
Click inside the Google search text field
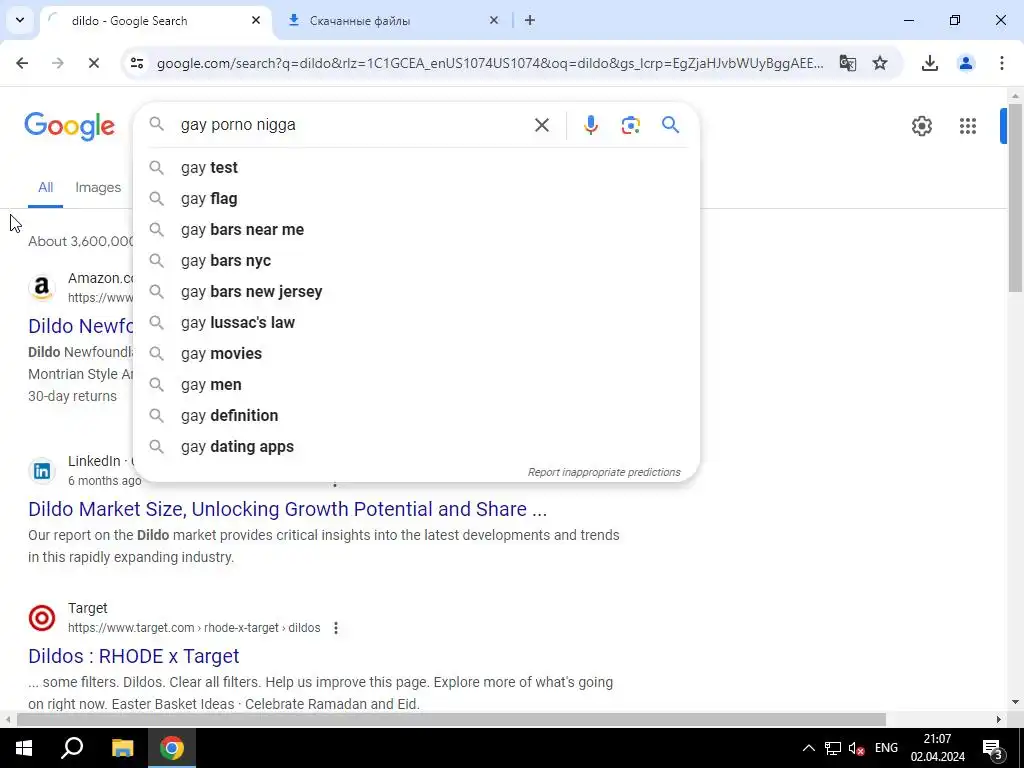[353, 125]
